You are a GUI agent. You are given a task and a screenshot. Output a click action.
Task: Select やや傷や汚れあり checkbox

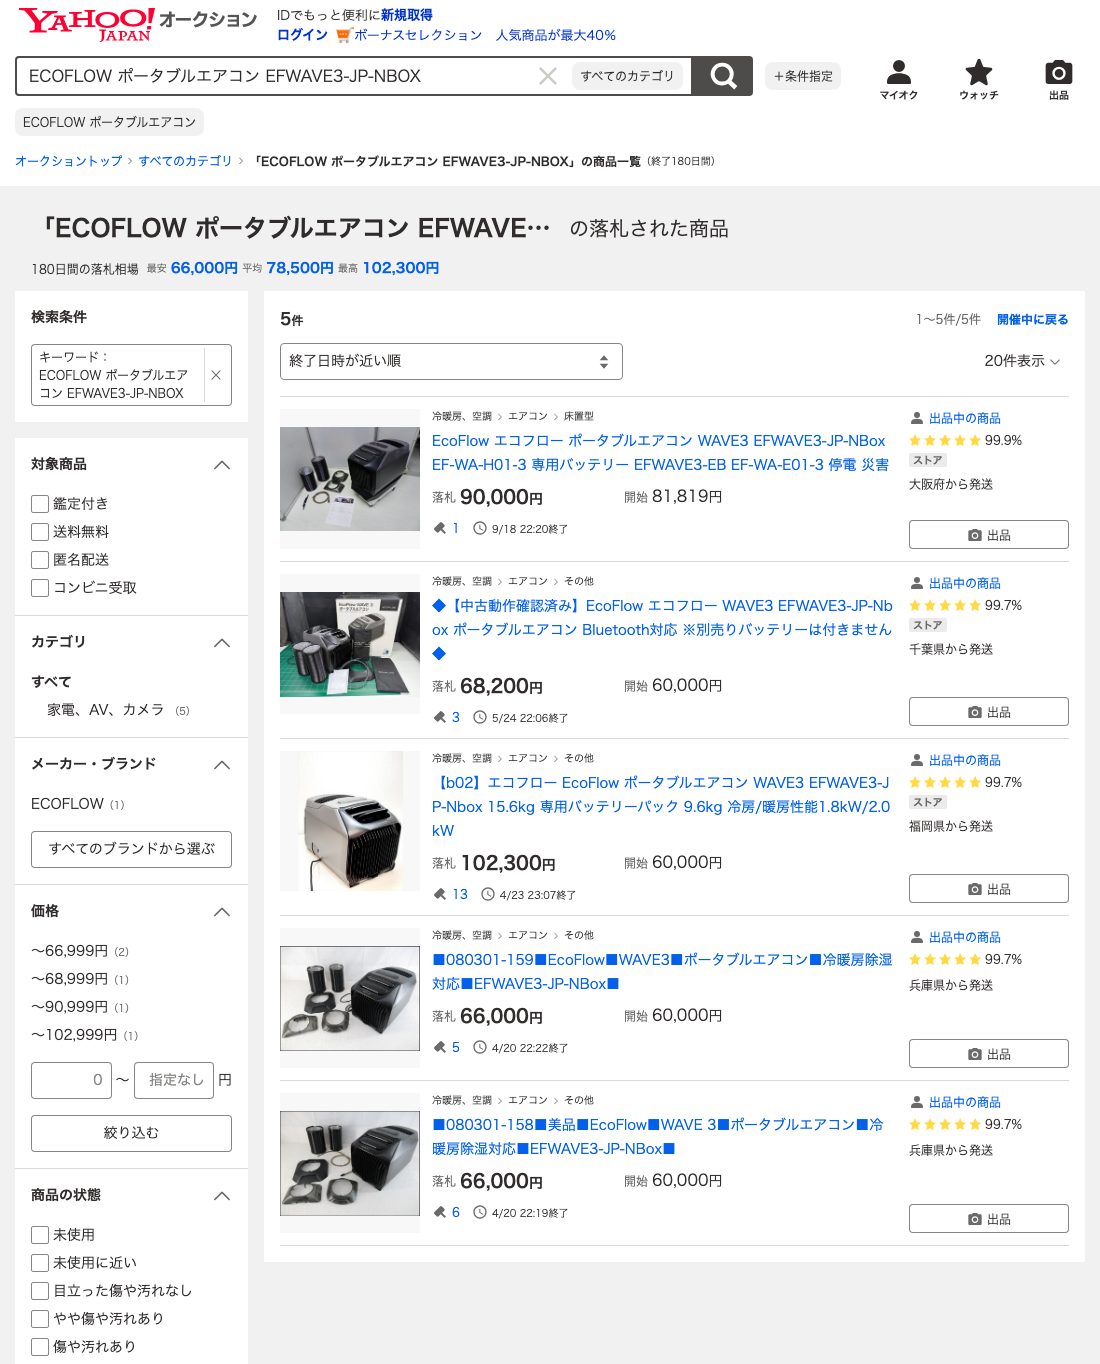[40, 1319]
